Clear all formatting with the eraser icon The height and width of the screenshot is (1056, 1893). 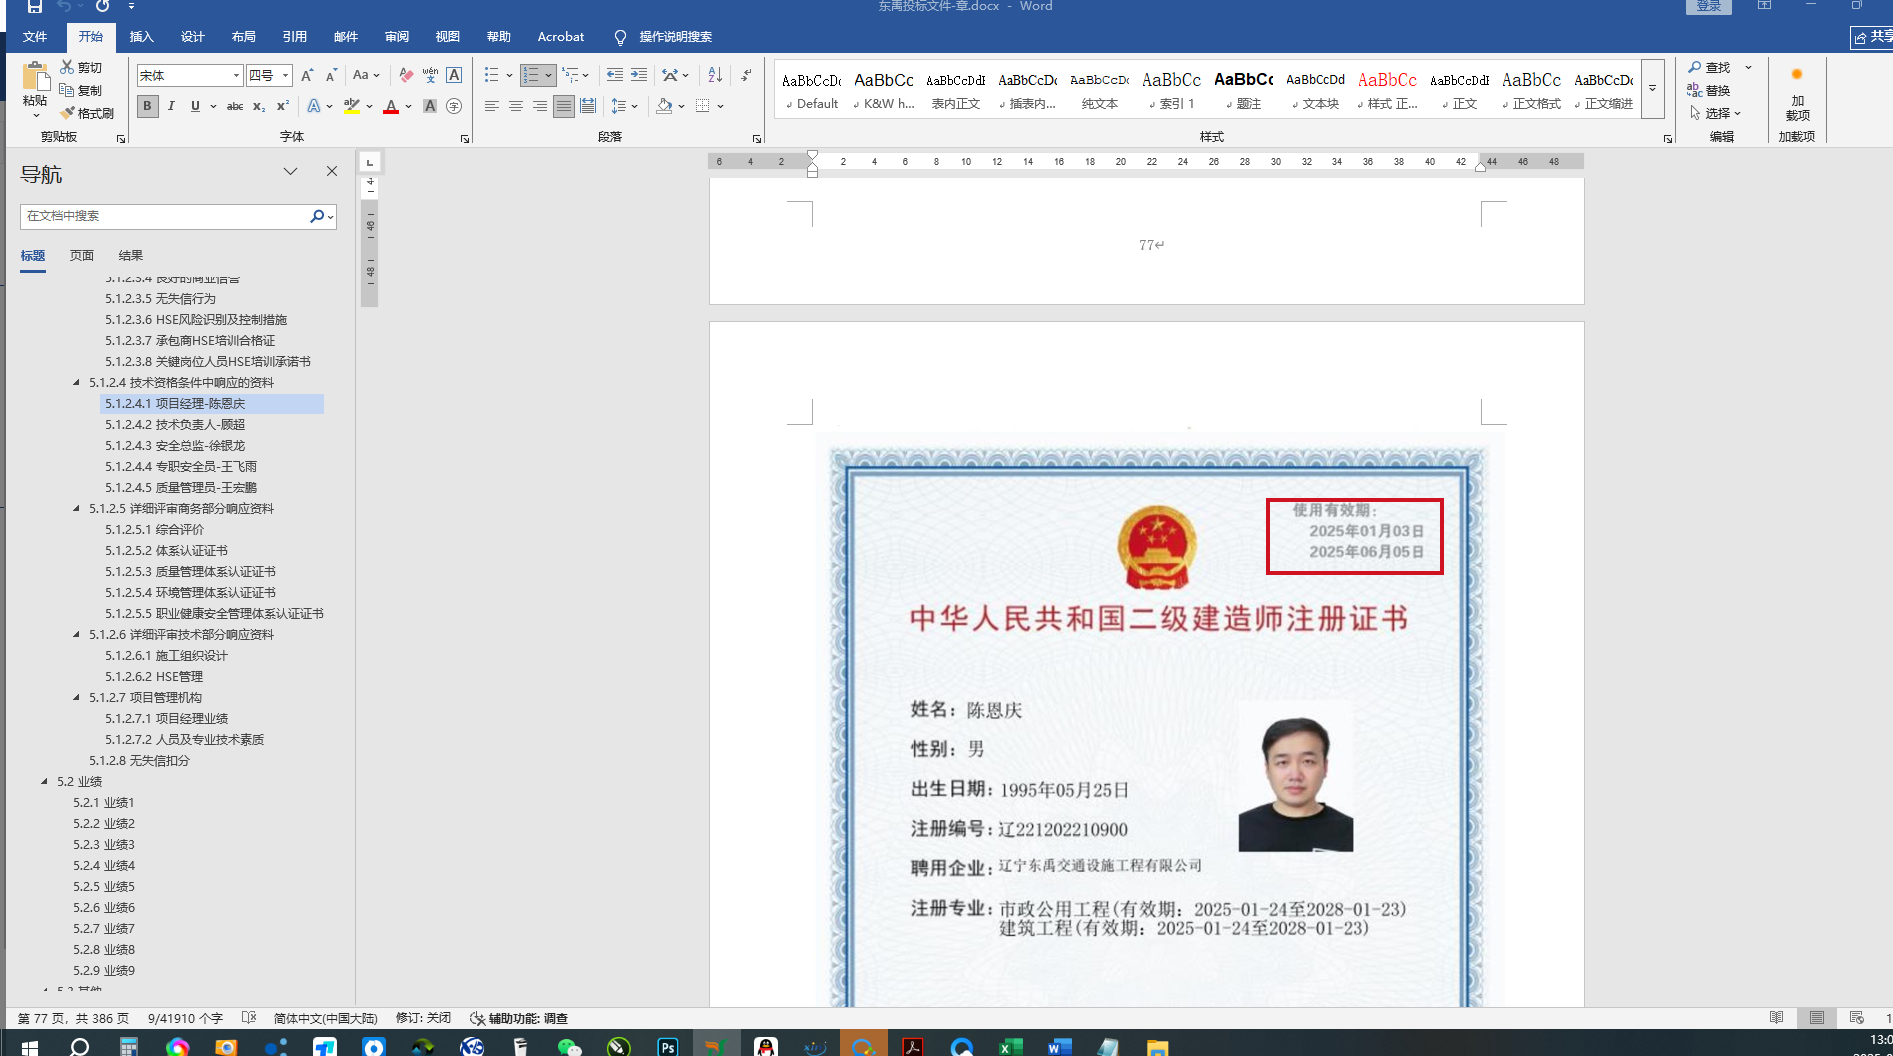406,75
